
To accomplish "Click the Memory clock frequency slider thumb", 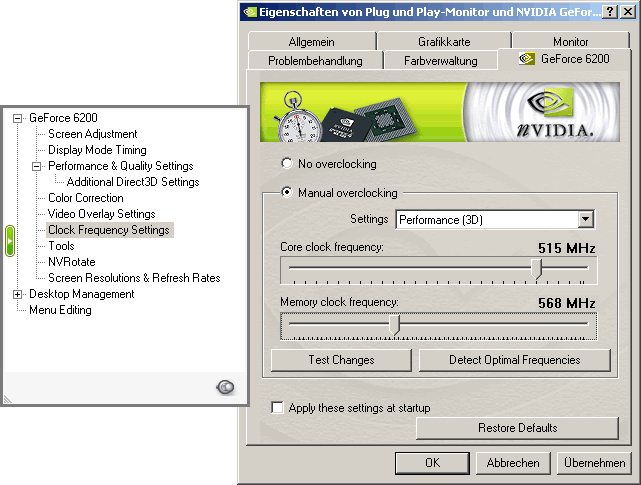I will point(394,325).
